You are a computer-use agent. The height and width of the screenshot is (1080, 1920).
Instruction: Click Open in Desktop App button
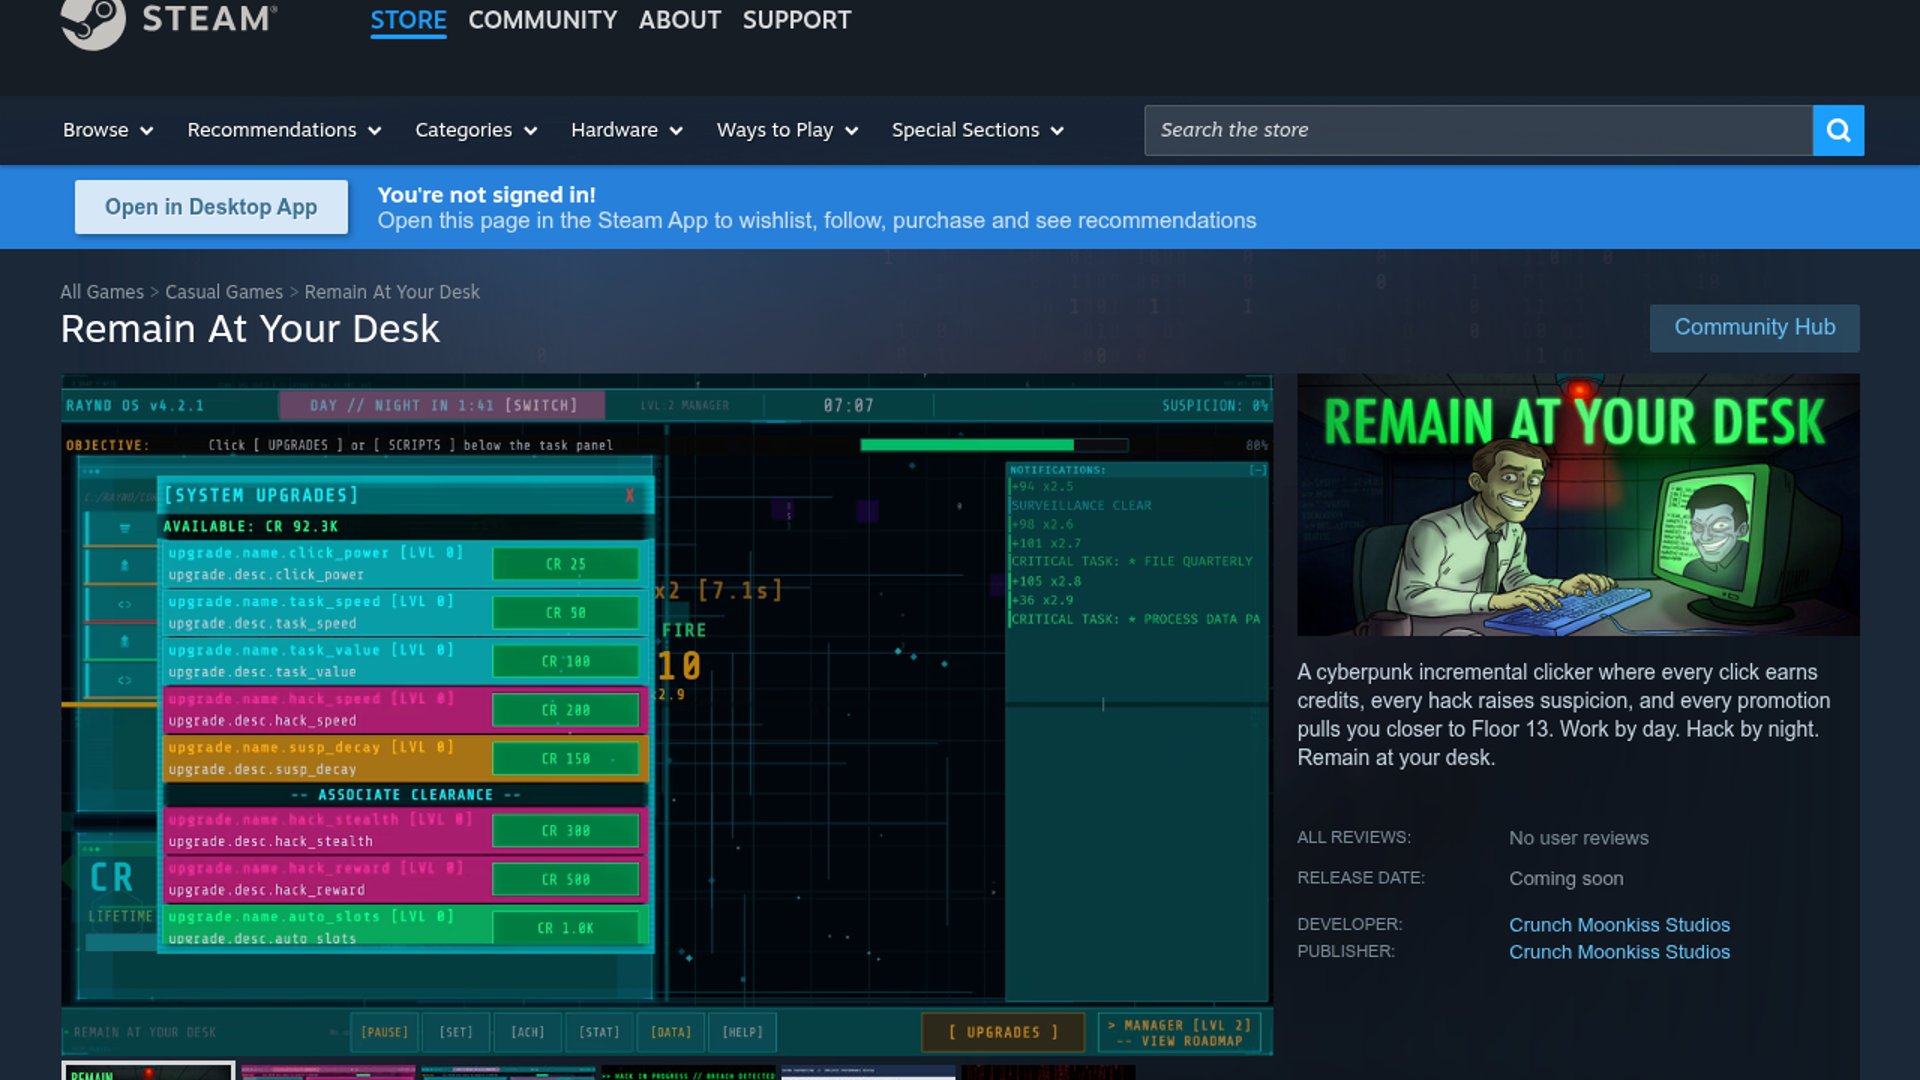point(211,207)
